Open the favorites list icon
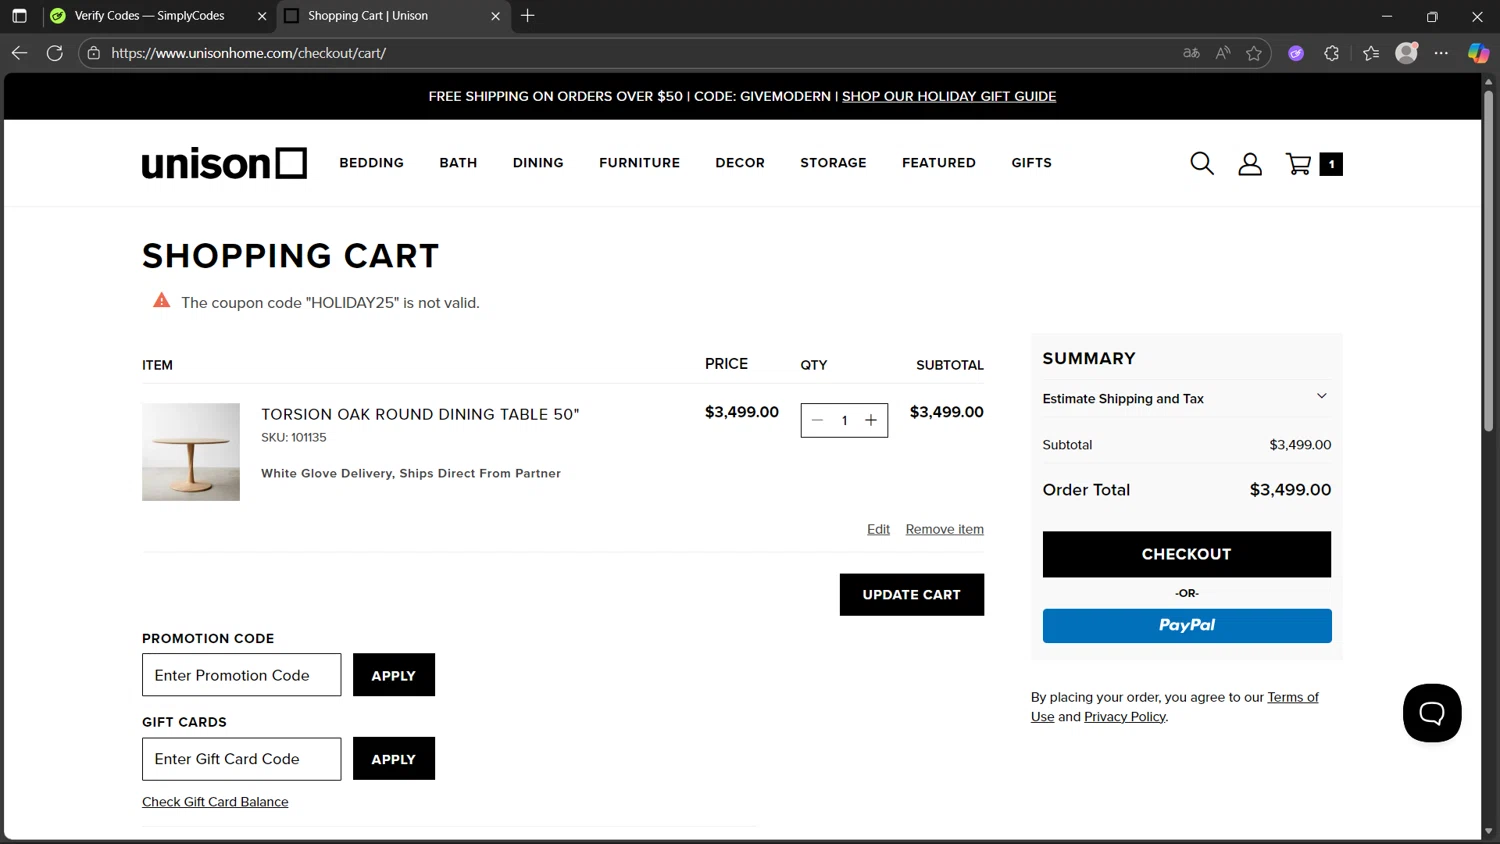1500x844 pixels. coord(1371,53)
